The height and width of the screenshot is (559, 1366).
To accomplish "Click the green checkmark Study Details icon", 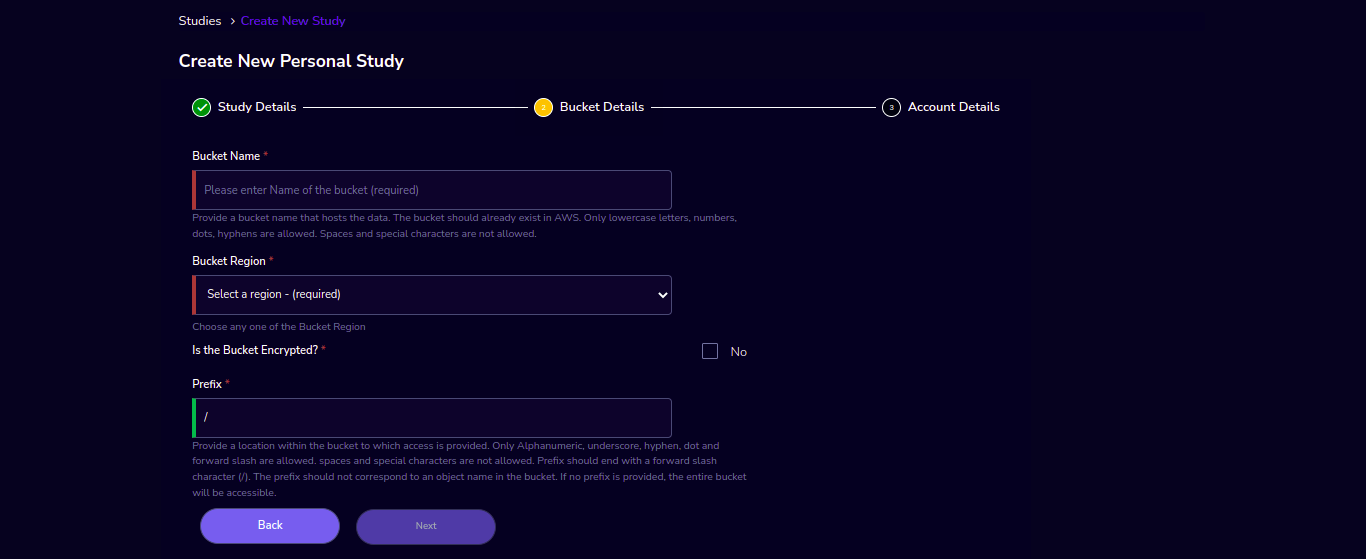I will pyautogui.click(x=201, y=107).
